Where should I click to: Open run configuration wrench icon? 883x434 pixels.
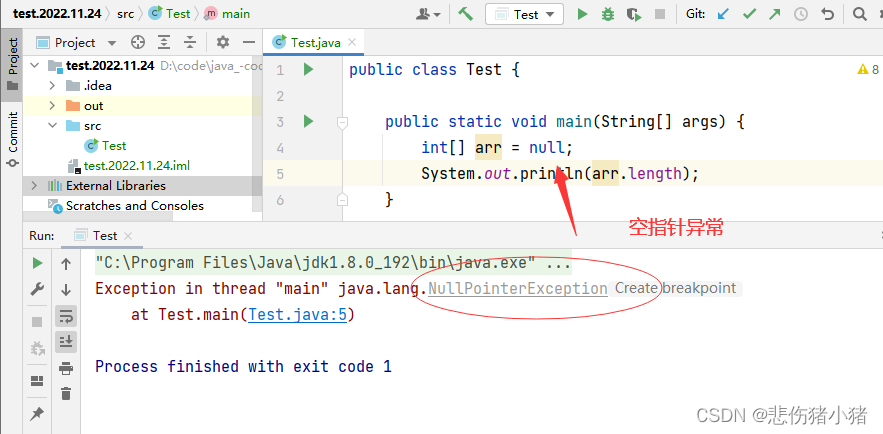pos(37,289)
